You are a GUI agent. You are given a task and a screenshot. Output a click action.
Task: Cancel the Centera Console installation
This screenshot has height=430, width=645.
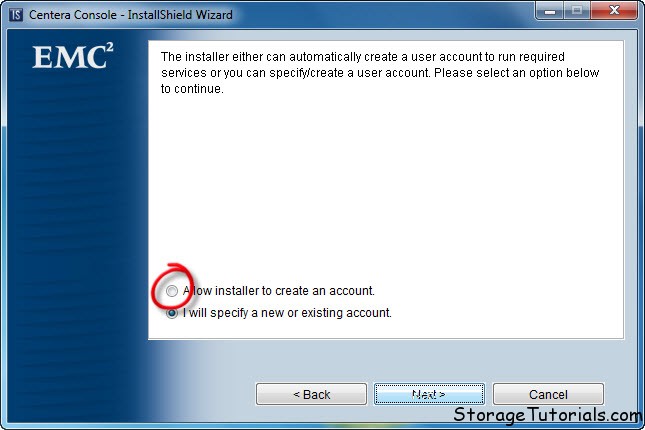pyautogui.click(x=548, y=394)
